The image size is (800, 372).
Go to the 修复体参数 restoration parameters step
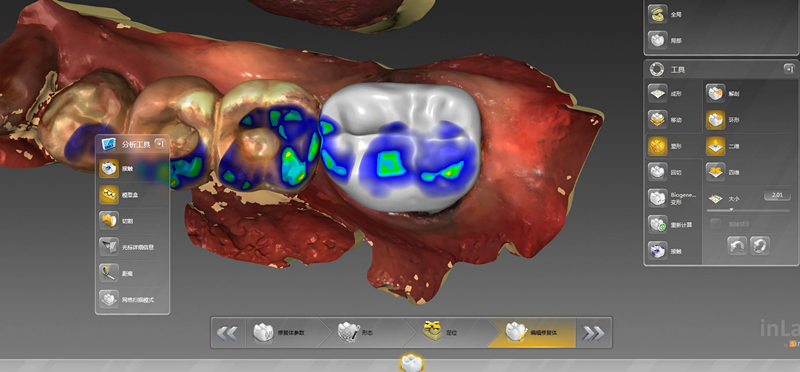(284, 333)
